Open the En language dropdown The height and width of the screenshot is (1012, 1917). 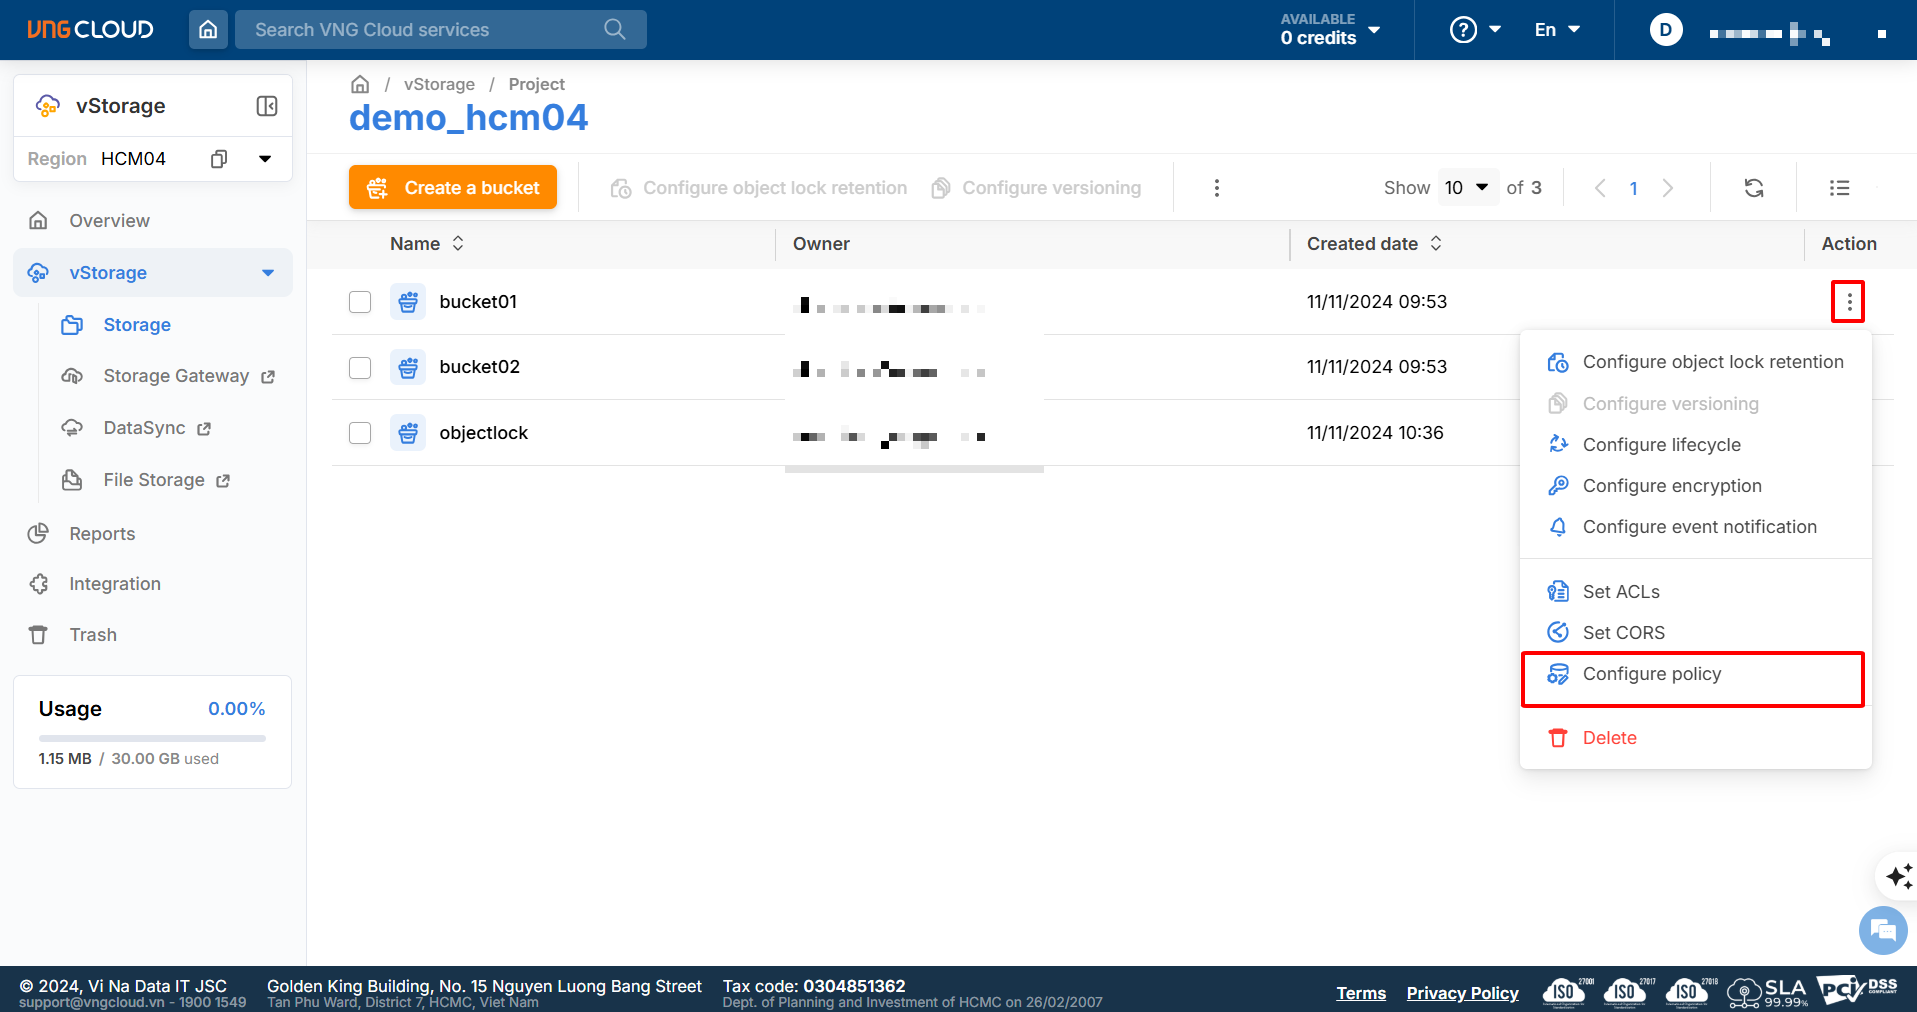(x=1557, y=30)
